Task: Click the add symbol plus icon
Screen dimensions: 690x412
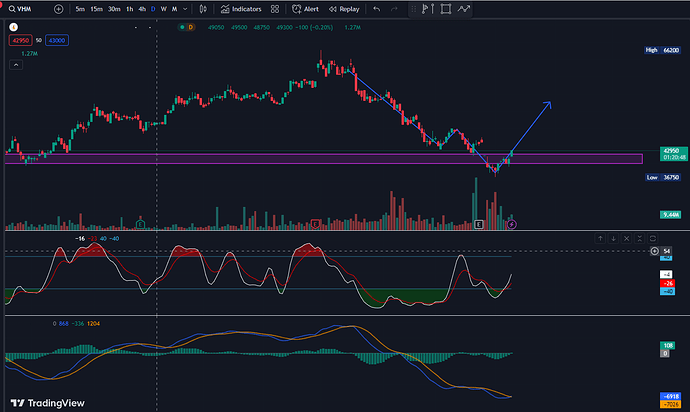Action: [58, 9]
